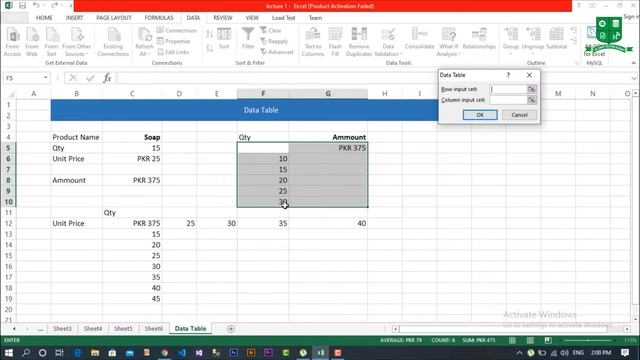Open Connections in ribbon
640x360 pixels.
(x=176, y=31)
